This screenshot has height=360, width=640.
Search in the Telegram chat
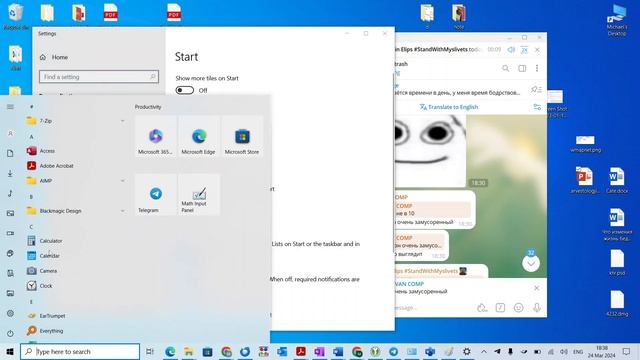click(x=506, y=68)
